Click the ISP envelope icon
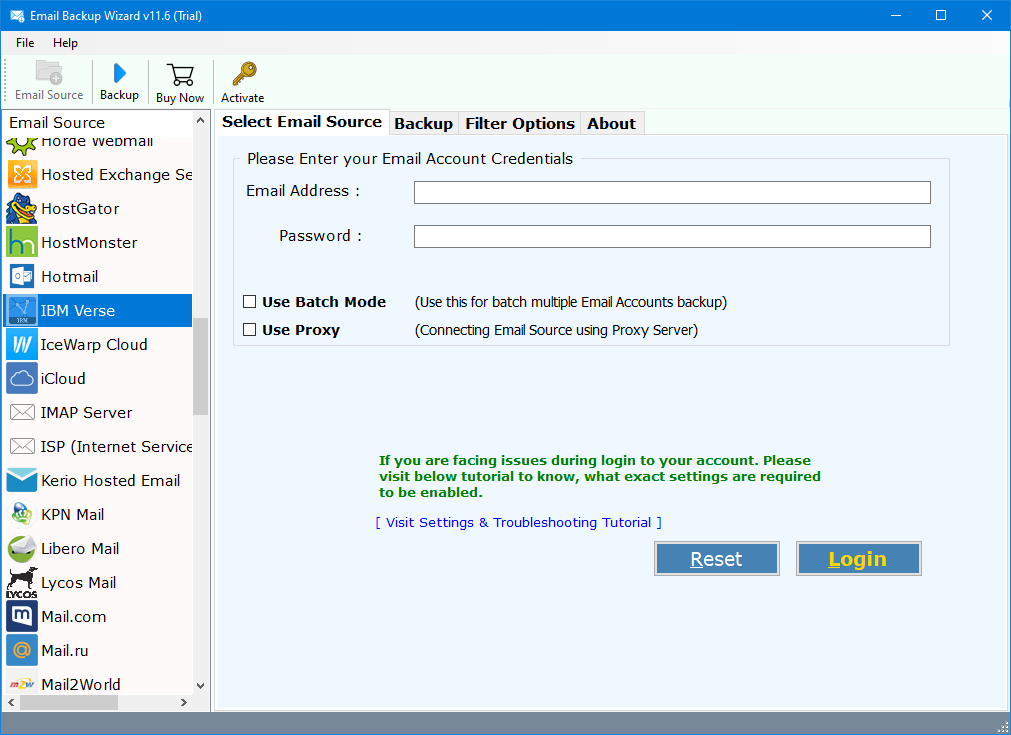The image size is (1011, 735). pyautogui.click(x=22, y=447)
